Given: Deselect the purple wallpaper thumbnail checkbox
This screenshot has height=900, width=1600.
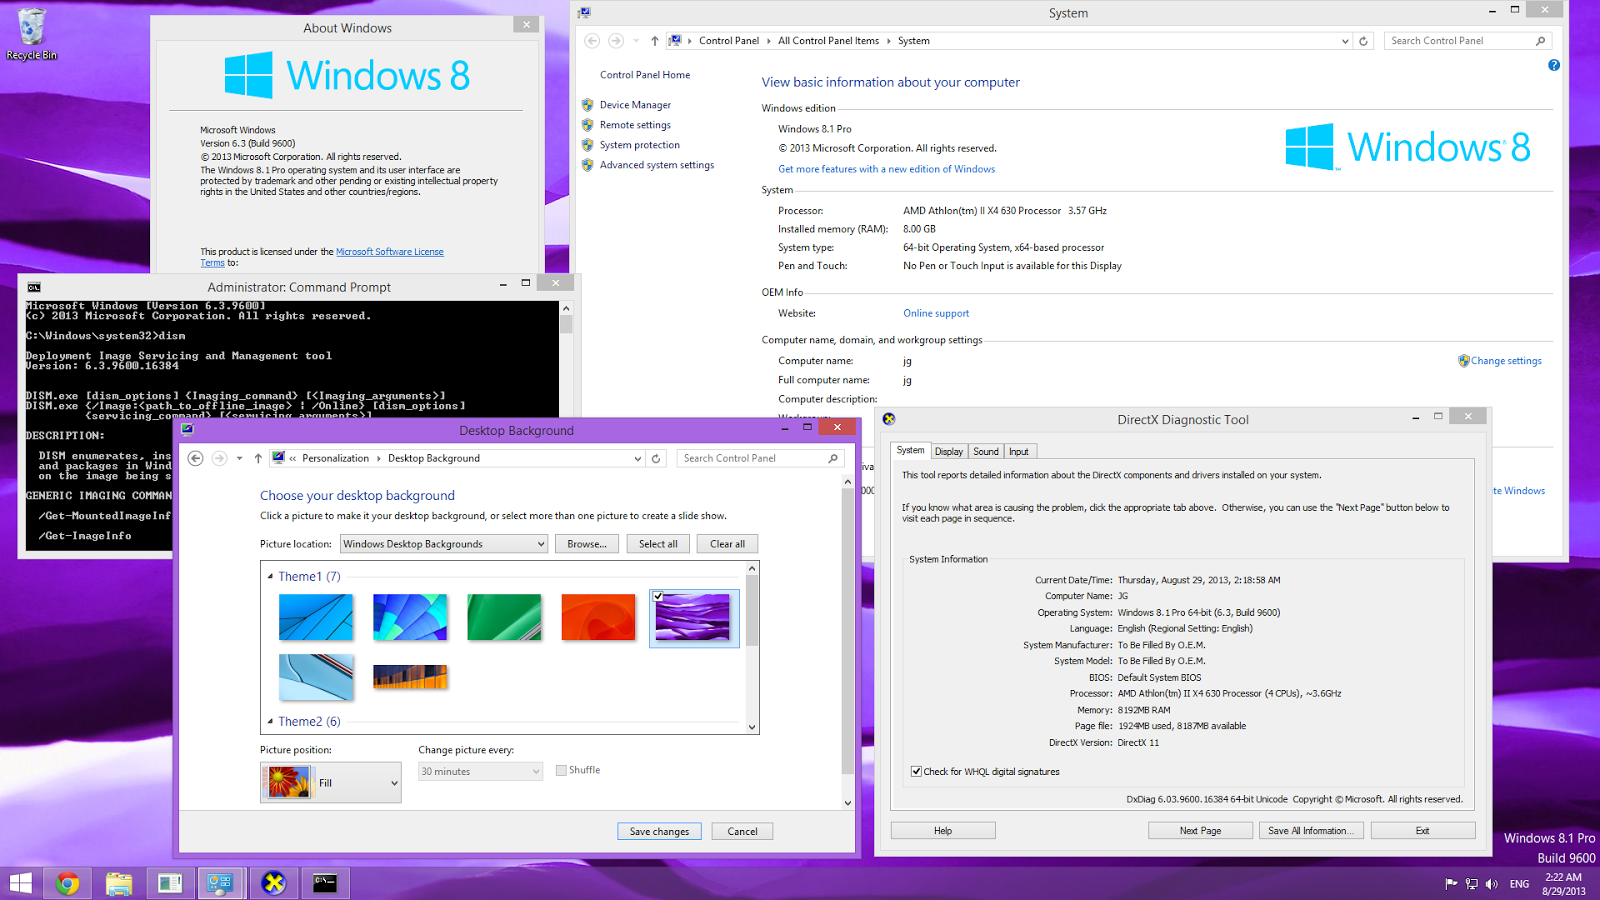Looking at the screenshot, I should tap(659, 595).
